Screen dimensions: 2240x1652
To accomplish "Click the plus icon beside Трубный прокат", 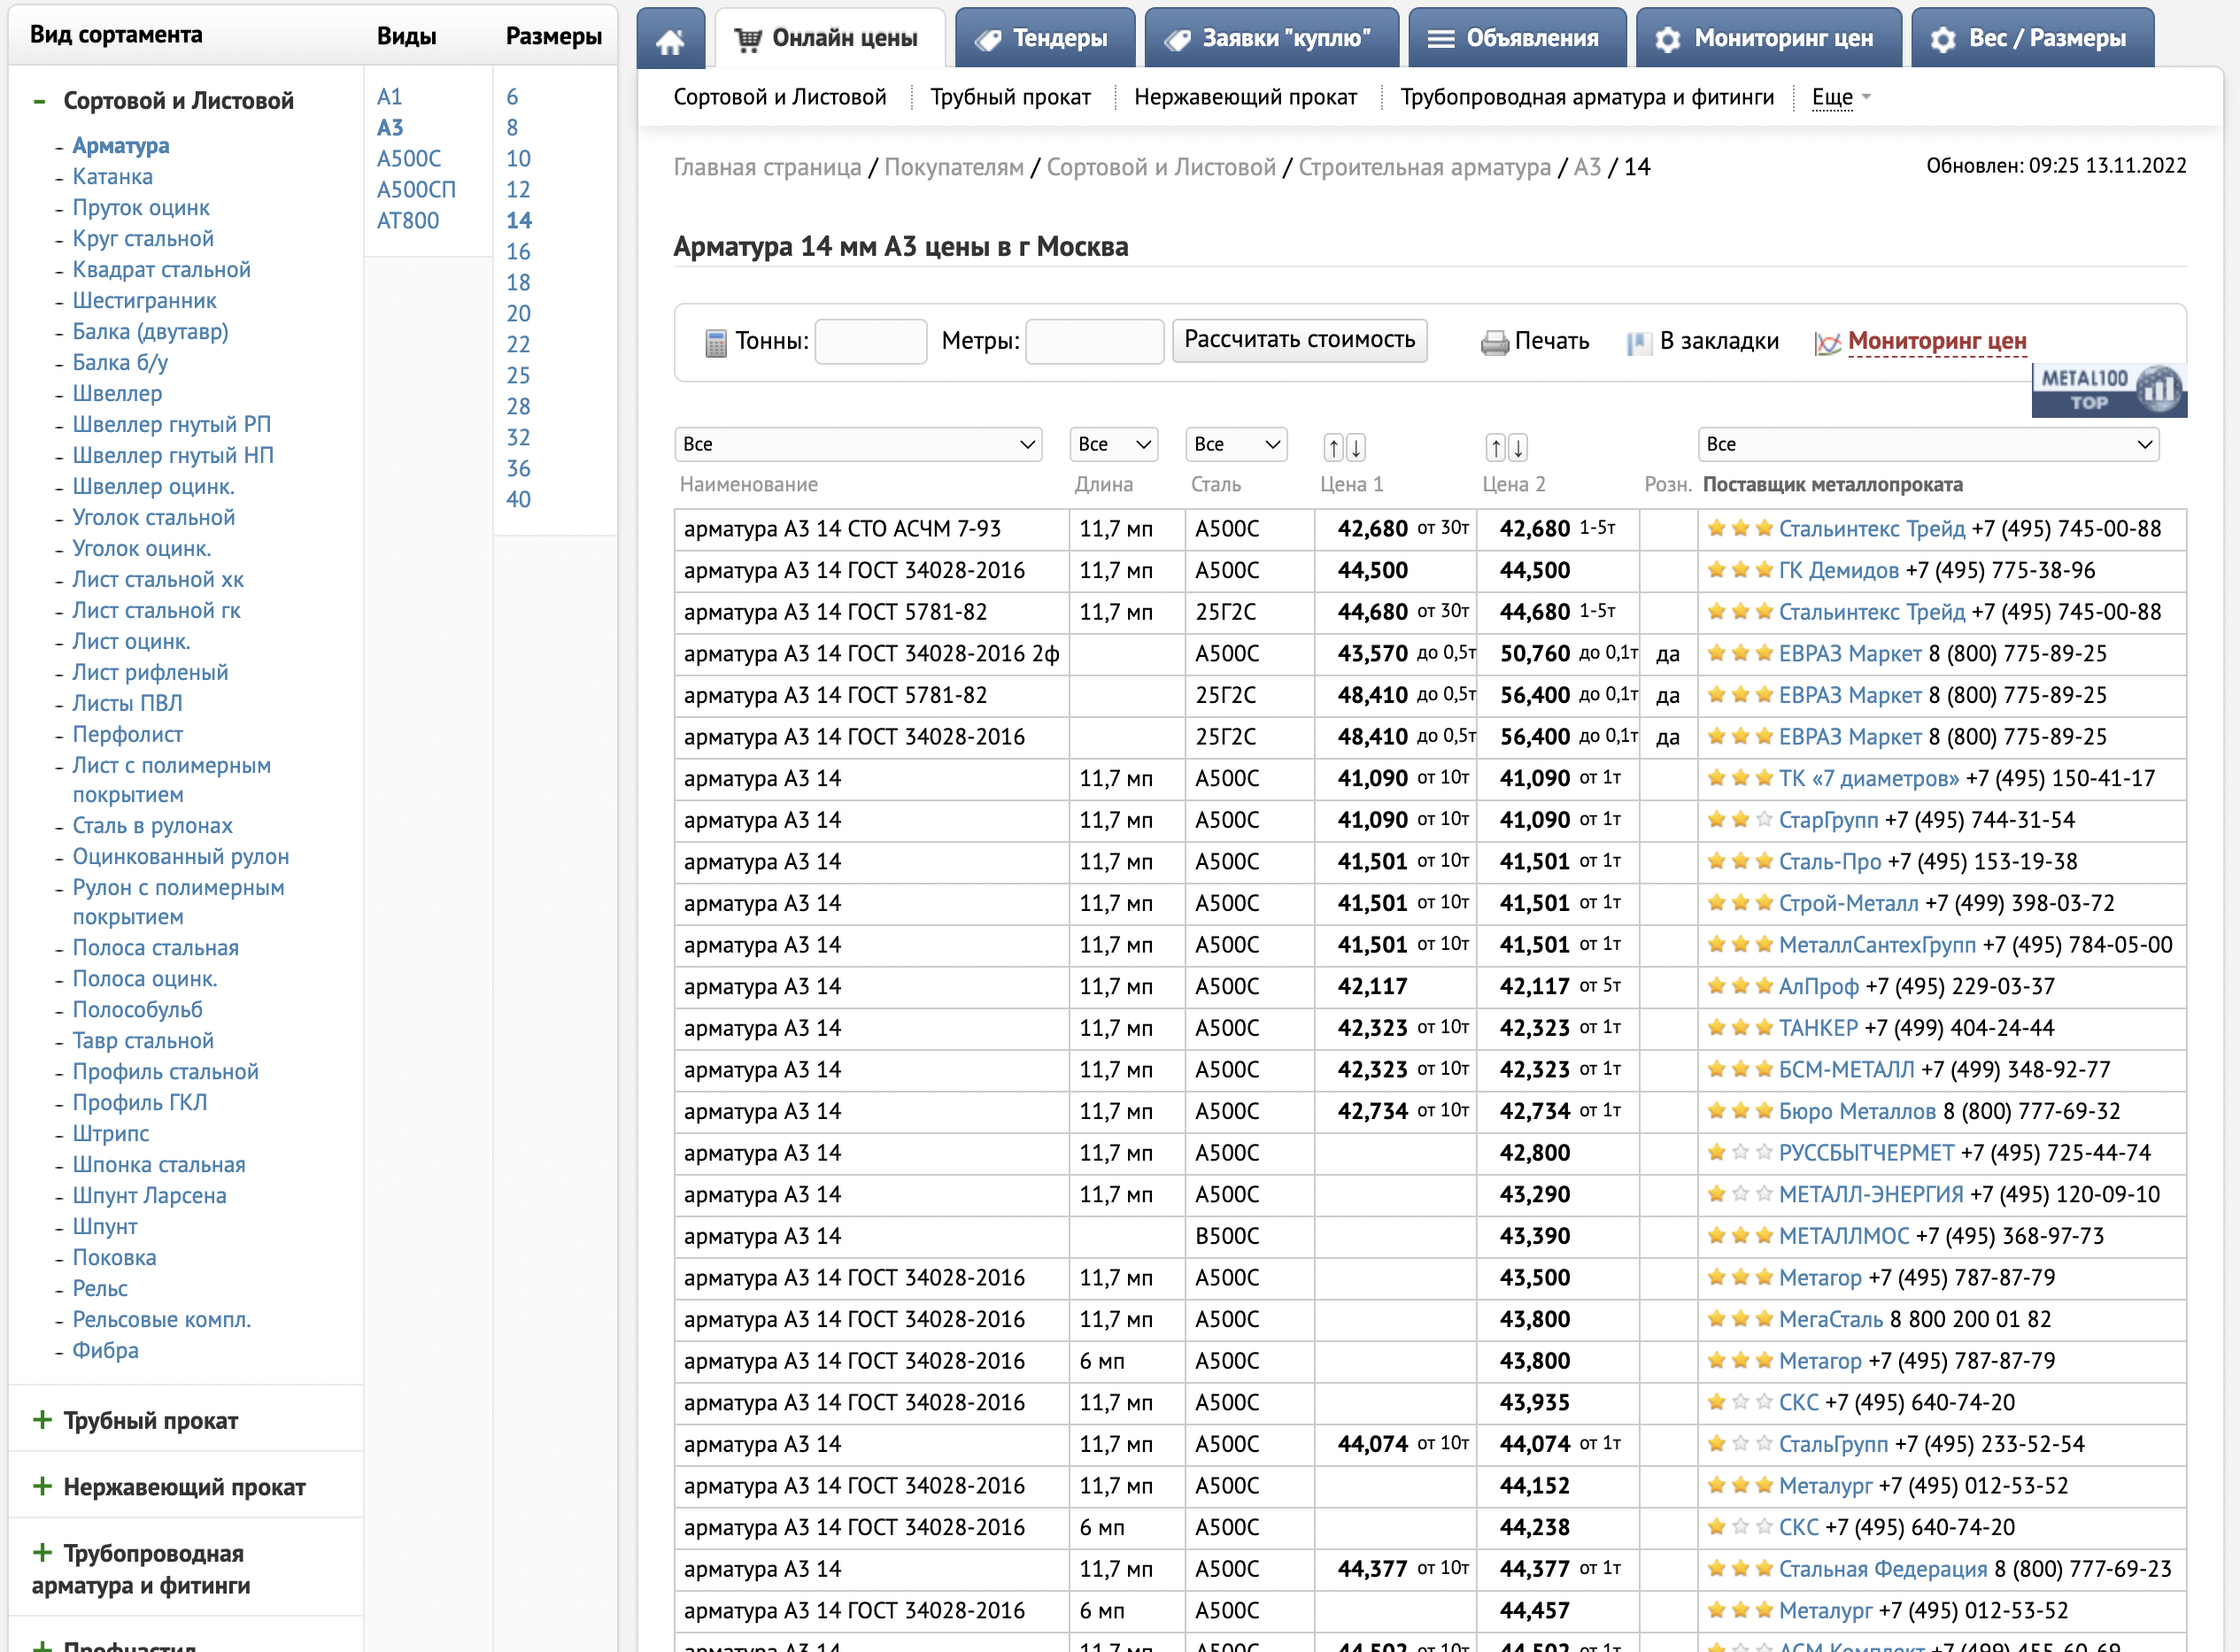I will click(x=42, y=1420).
